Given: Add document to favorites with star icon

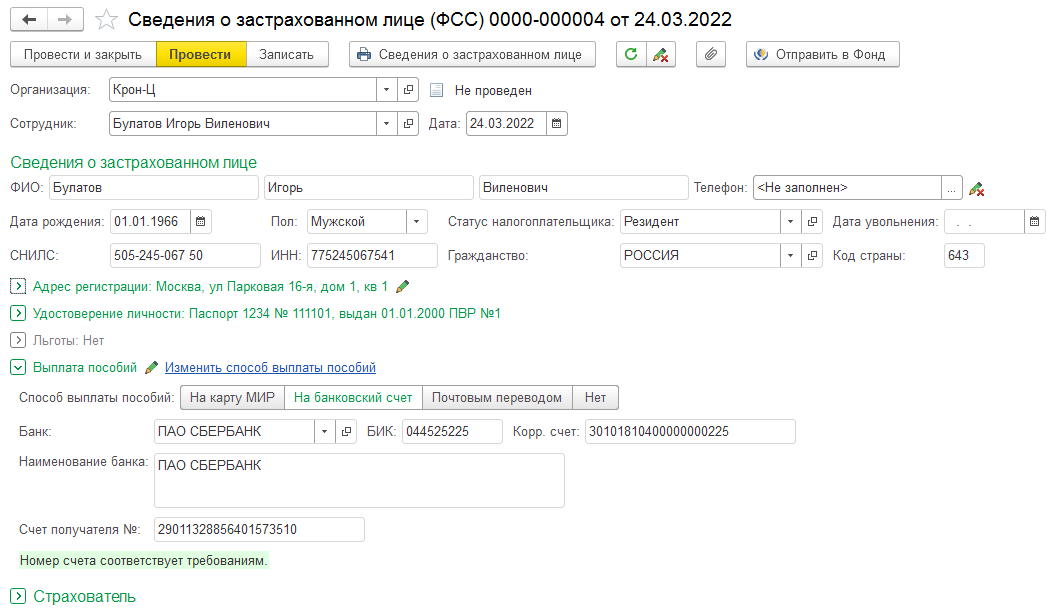Looking at the screenshot, I should (x=105, y=20).
